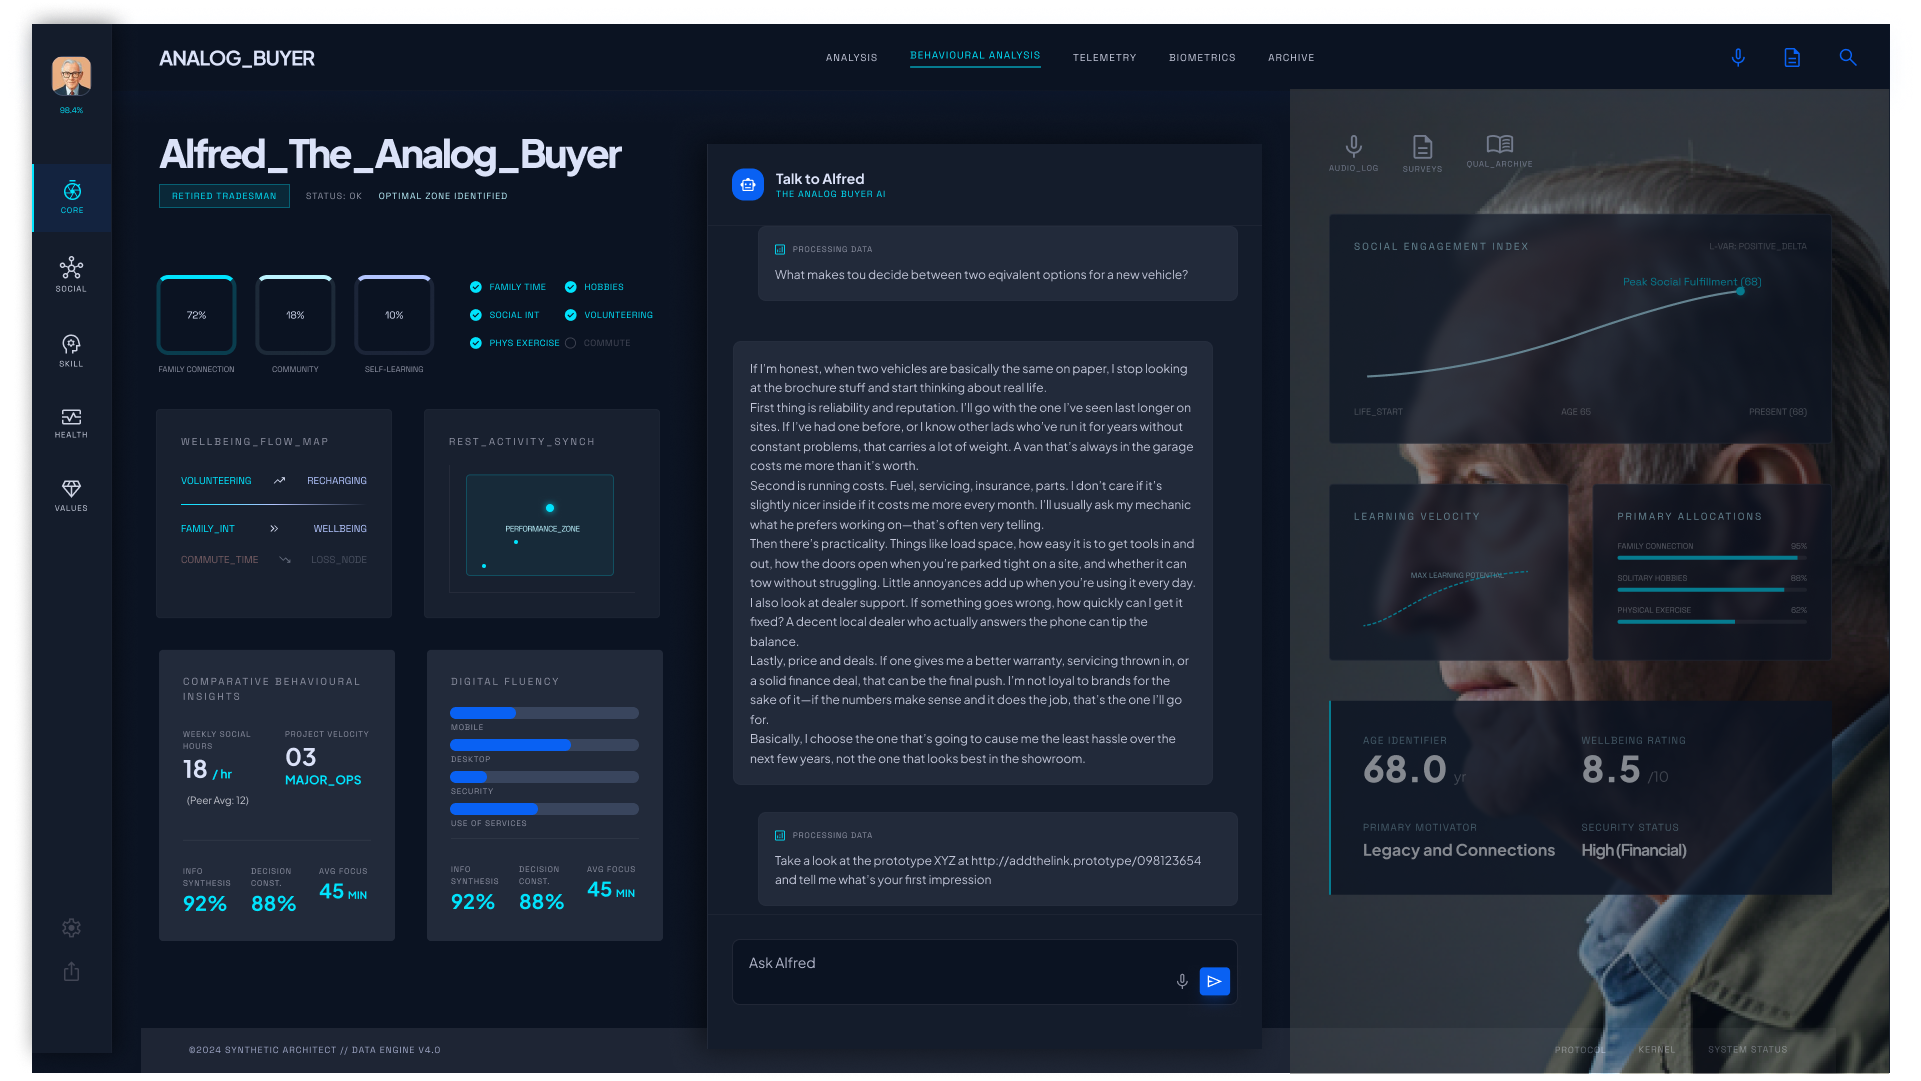Open the Qual_Archive book icon
This screenshot has height=1081, width=1921.
[1499, 145]
